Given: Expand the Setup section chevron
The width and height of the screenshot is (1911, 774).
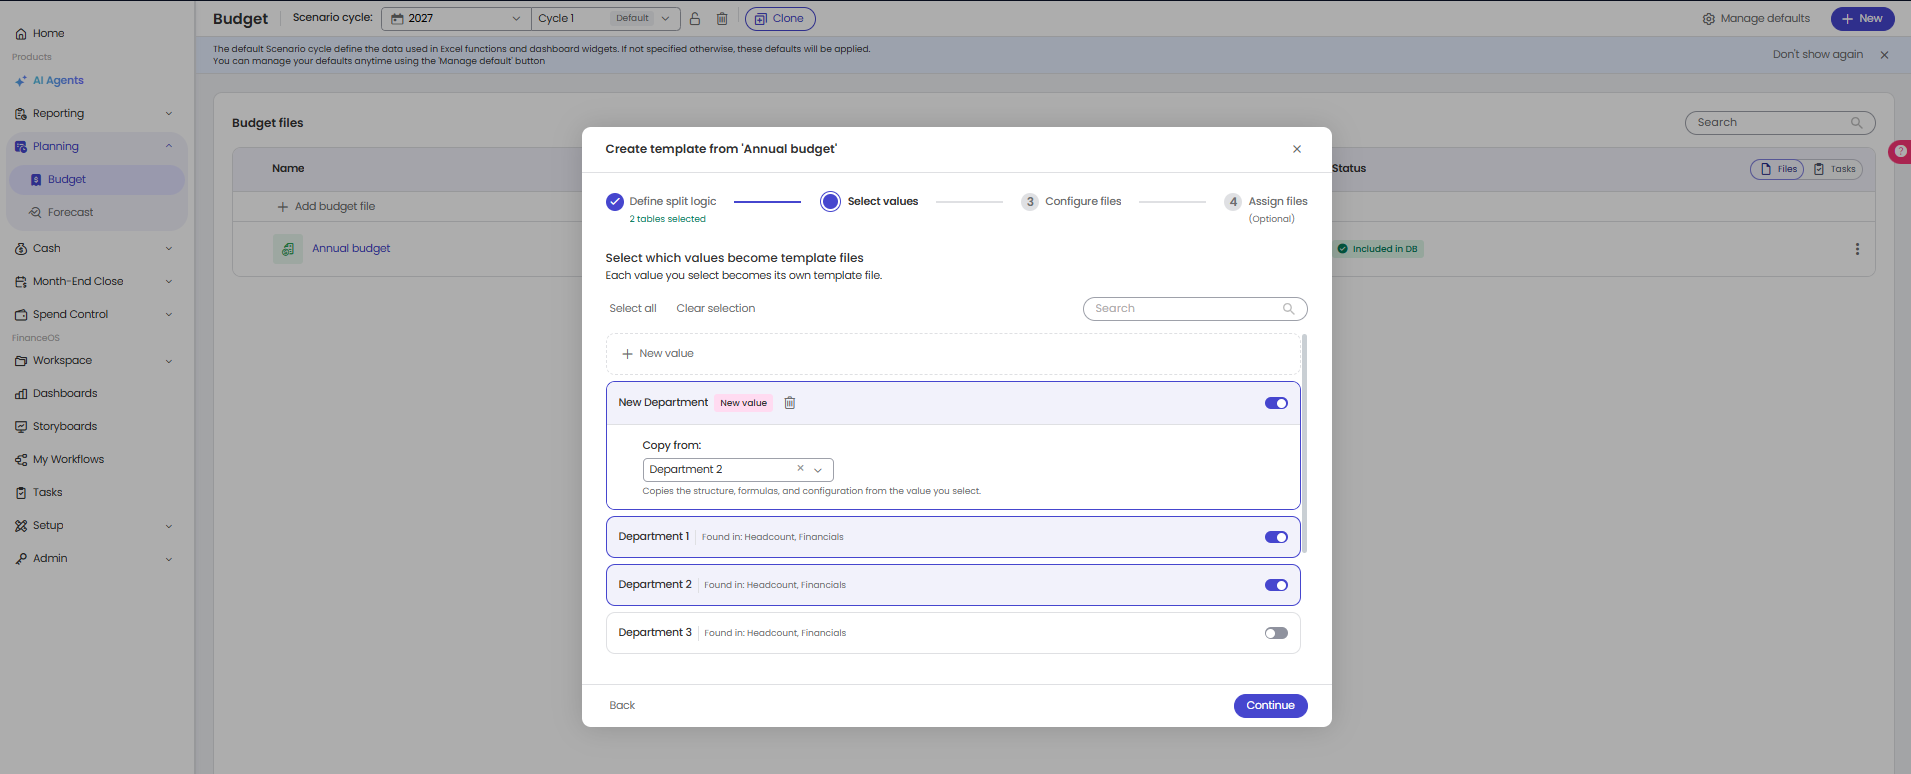Looking at the screenshot, I should click(169, 526).
